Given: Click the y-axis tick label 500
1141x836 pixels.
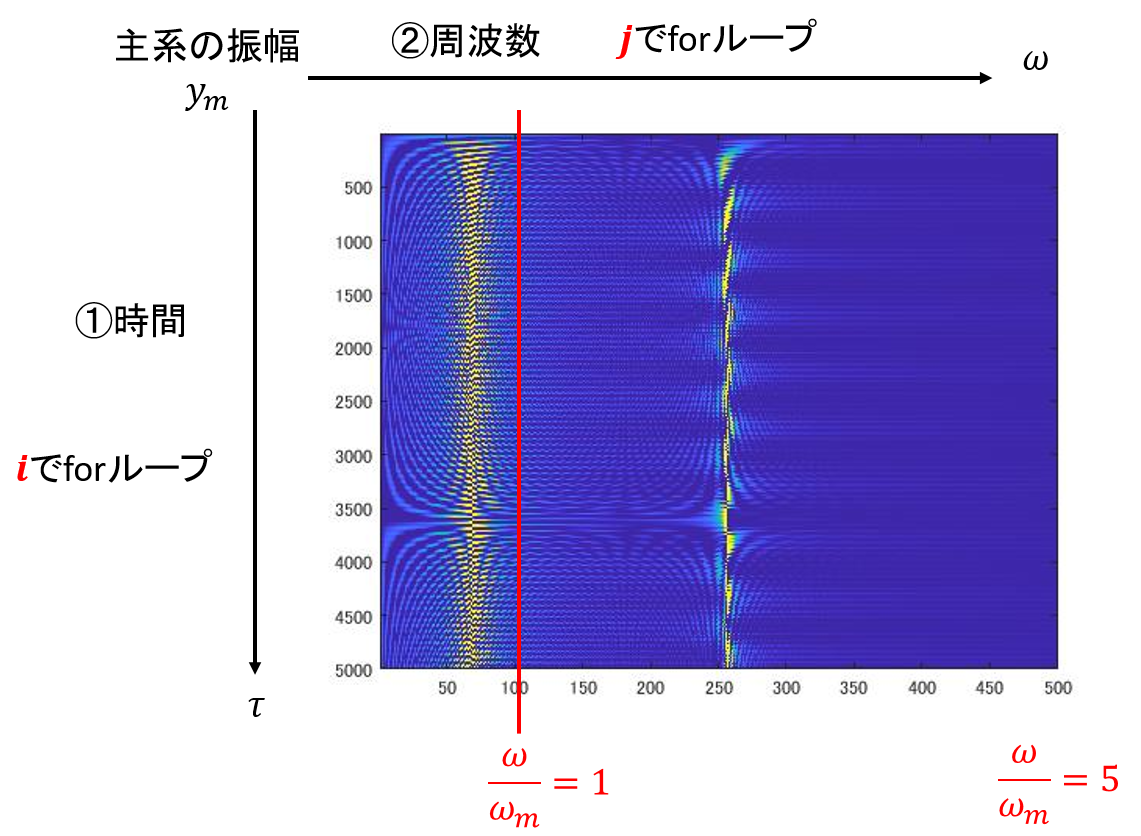Looking at the screenshot, I should pyautogui.click(x=358, y=188).
